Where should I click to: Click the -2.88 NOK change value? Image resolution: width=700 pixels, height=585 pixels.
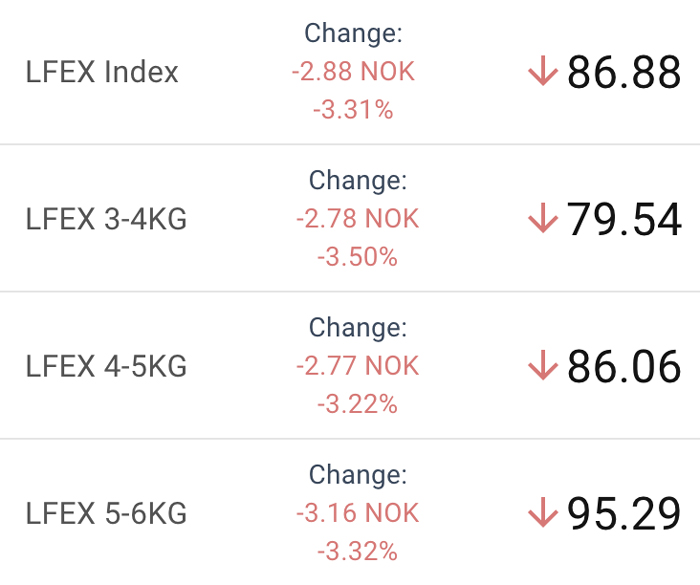pos(353,71)
